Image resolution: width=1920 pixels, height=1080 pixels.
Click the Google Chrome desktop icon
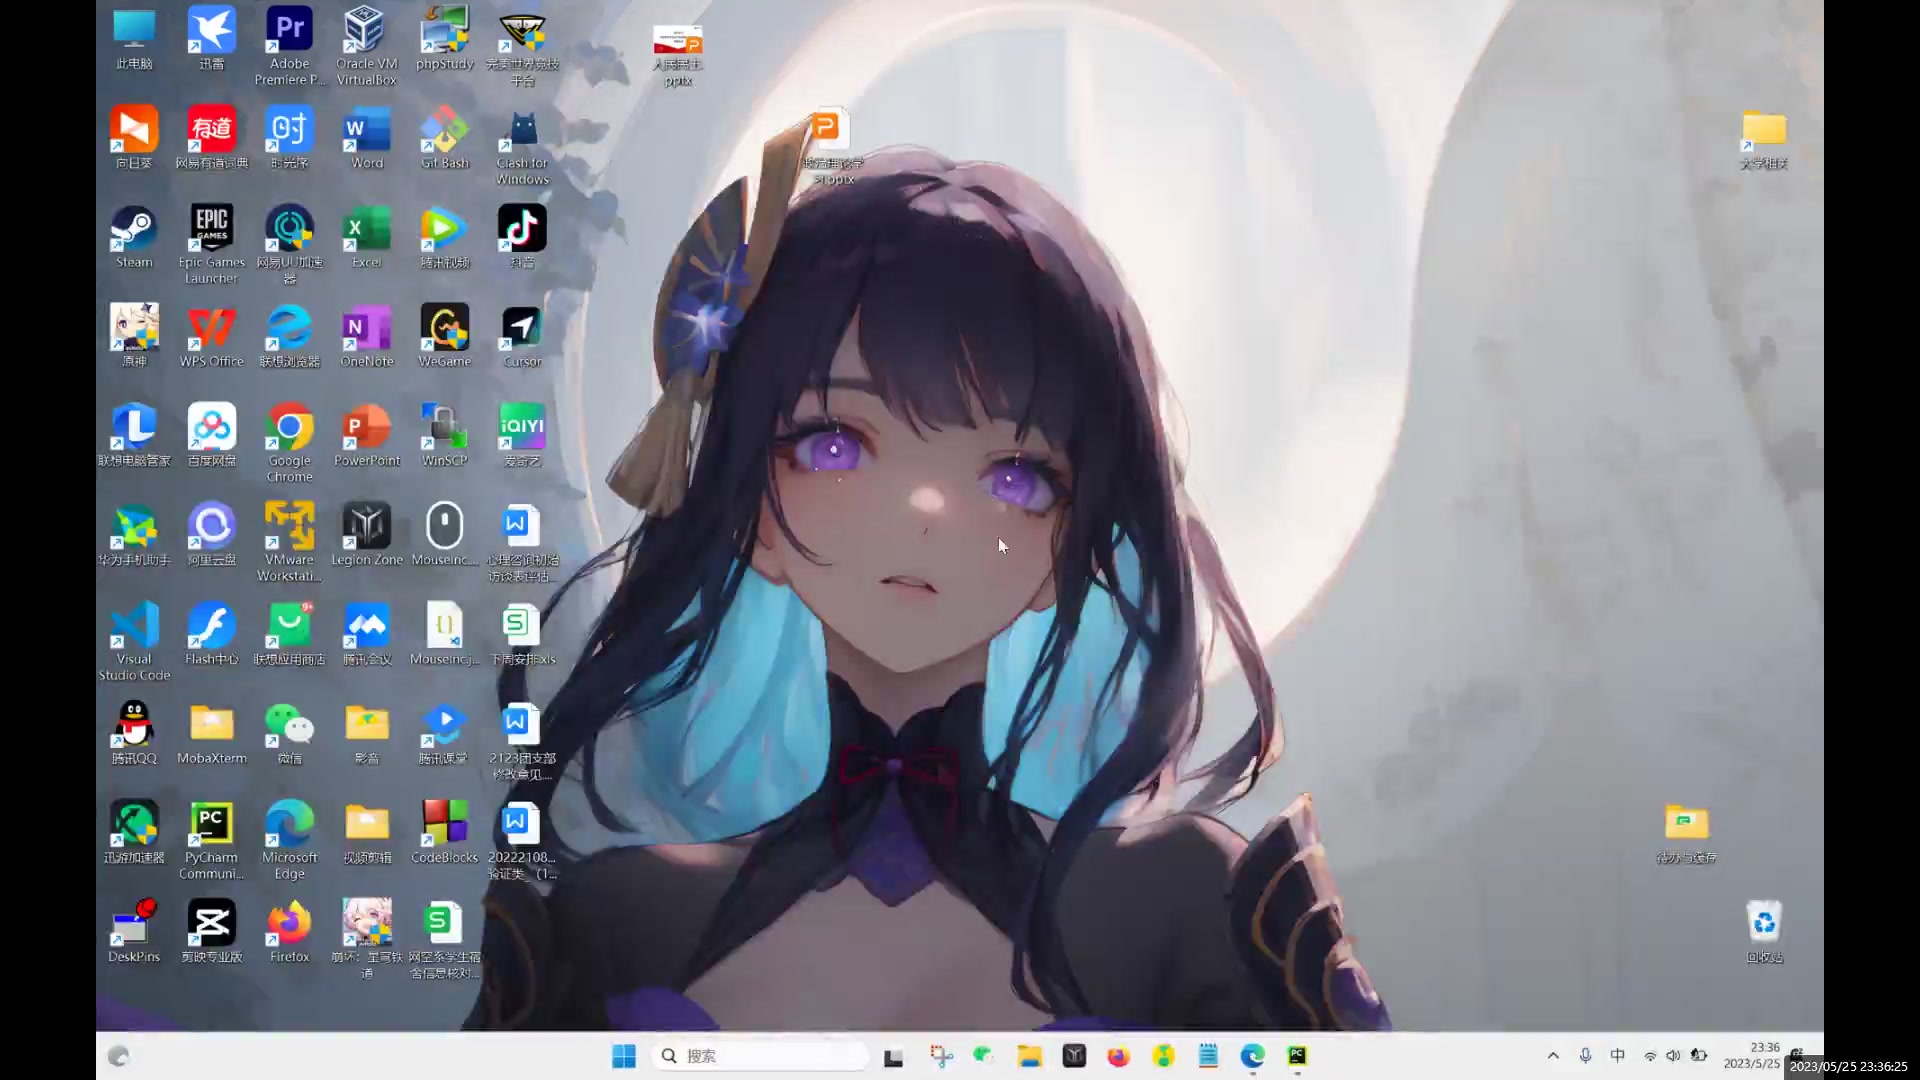click(289, 429)
